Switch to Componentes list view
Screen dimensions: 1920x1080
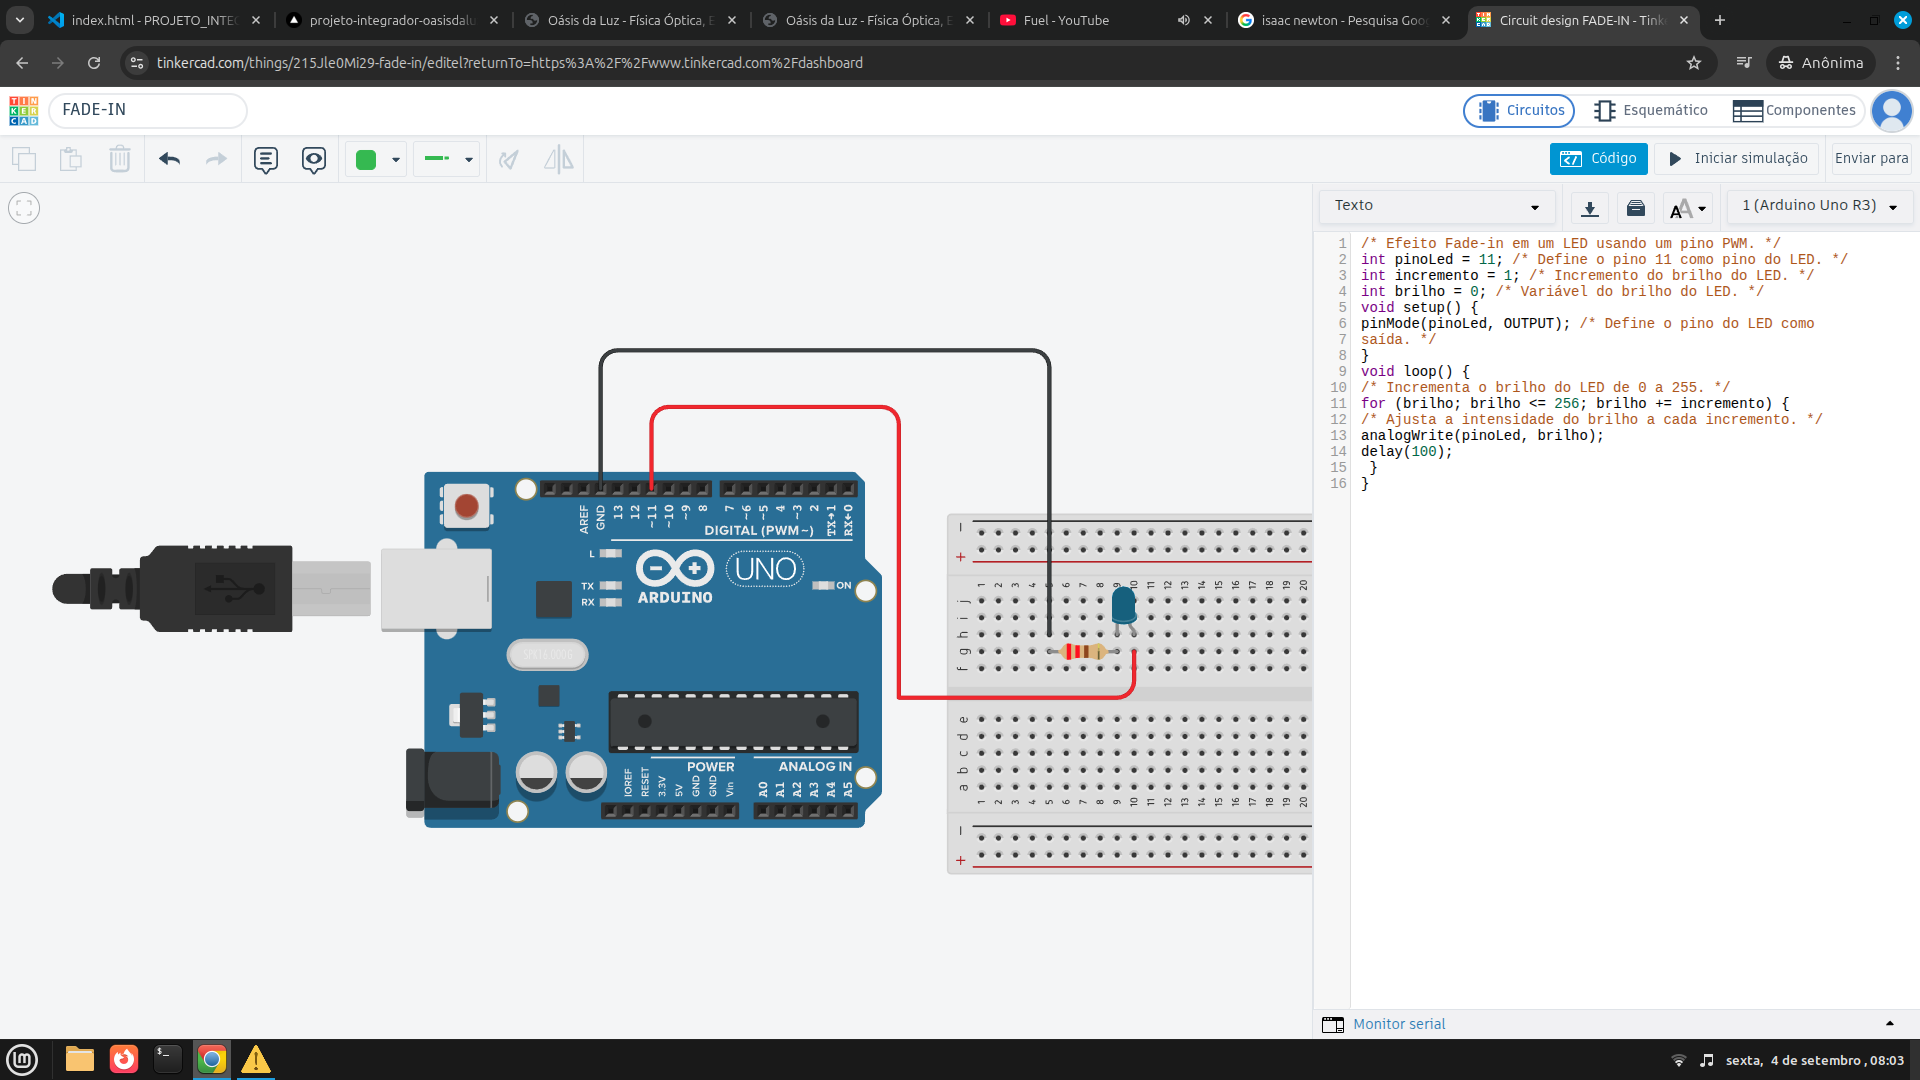click(x=1794, y=111)
